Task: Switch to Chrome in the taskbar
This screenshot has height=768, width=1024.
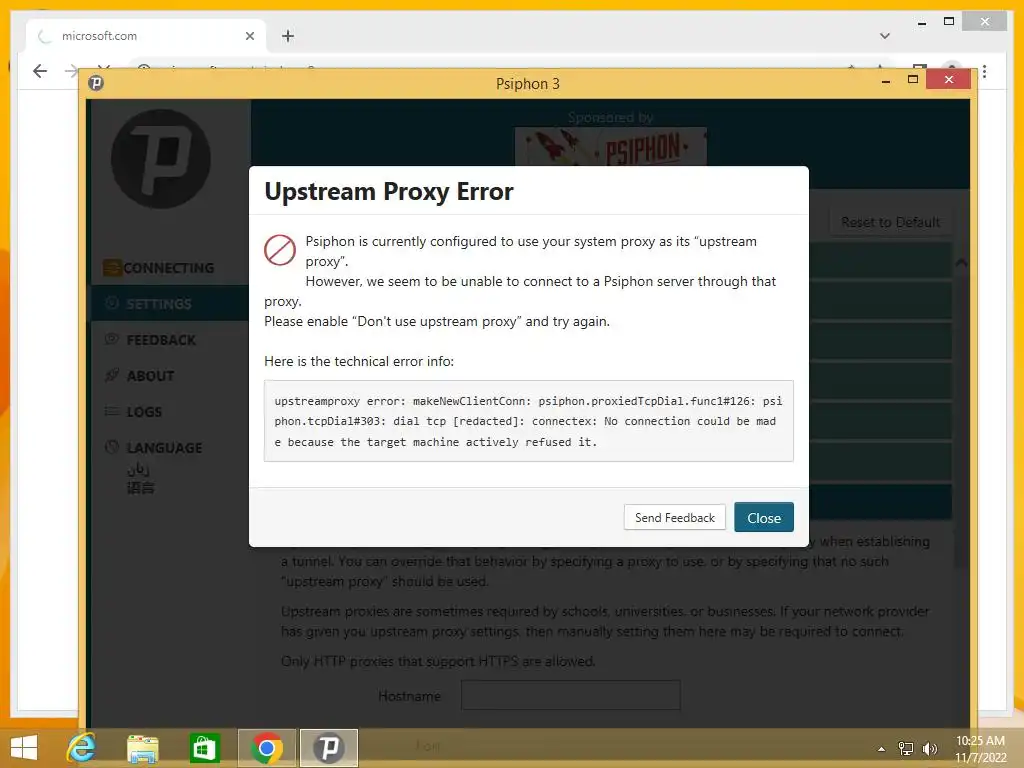Action: (x=266, y=748)
